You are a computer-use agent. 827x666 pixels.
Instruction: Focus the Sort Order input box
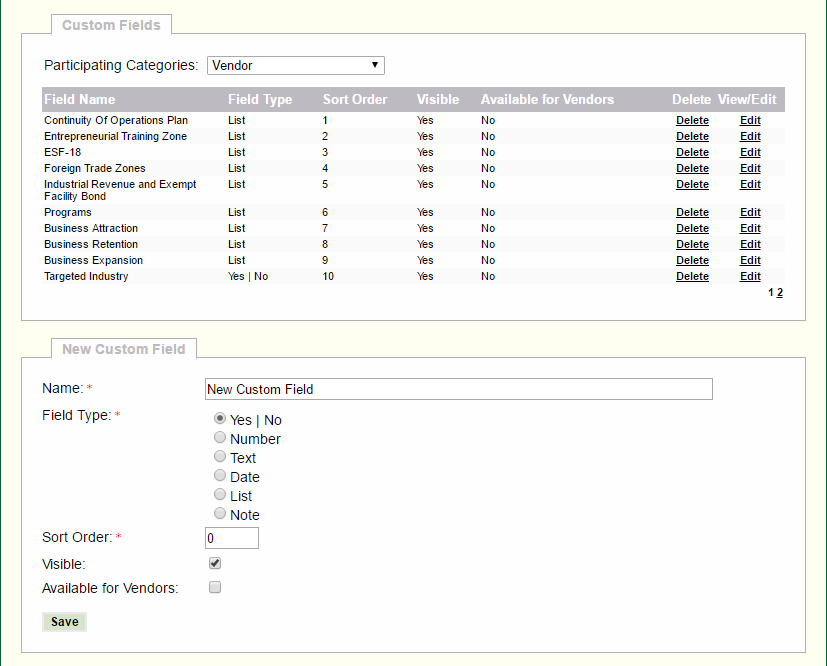[x=231, y=538]
